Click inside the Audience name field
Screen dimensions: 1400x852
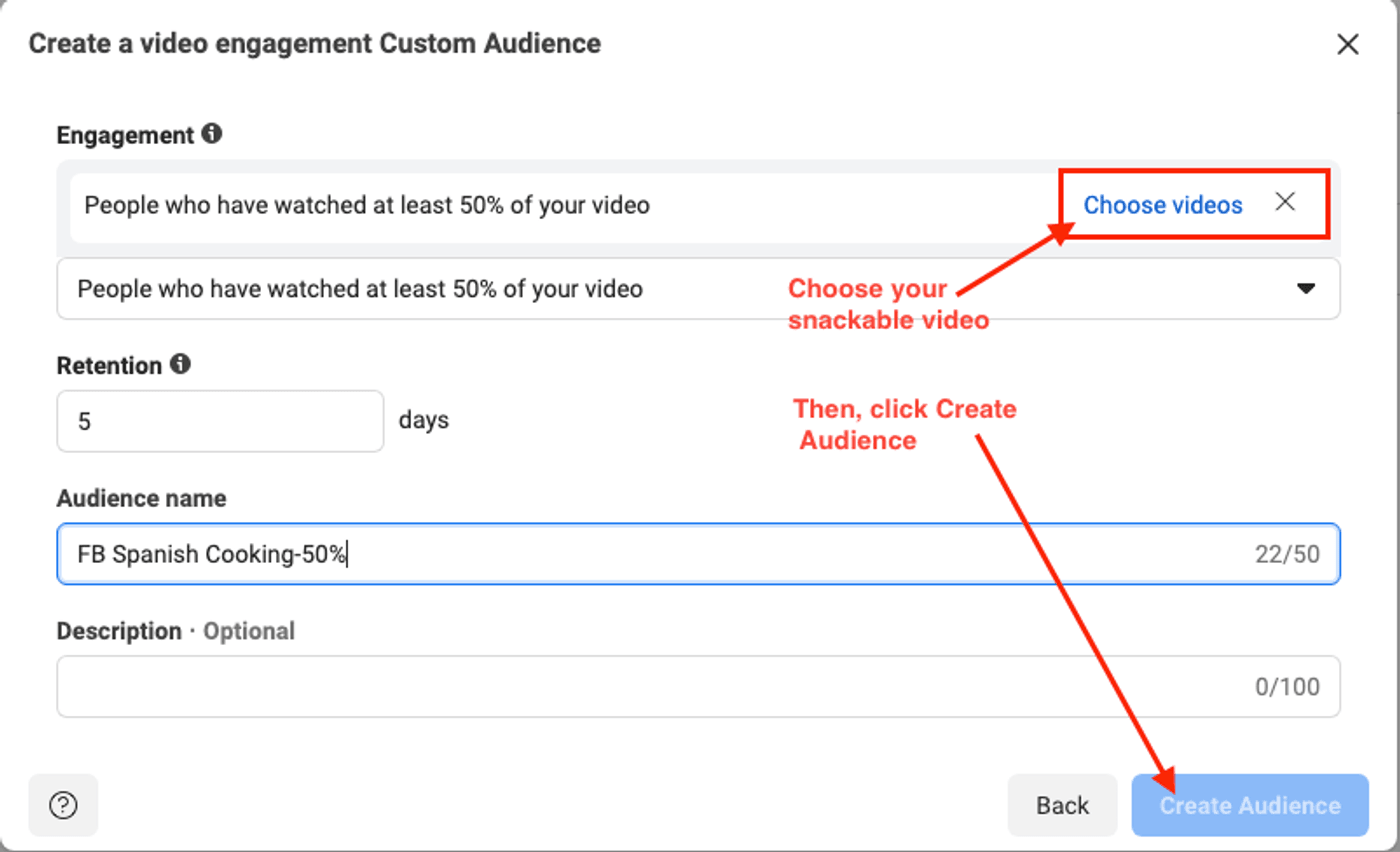[x=600, y=554]
